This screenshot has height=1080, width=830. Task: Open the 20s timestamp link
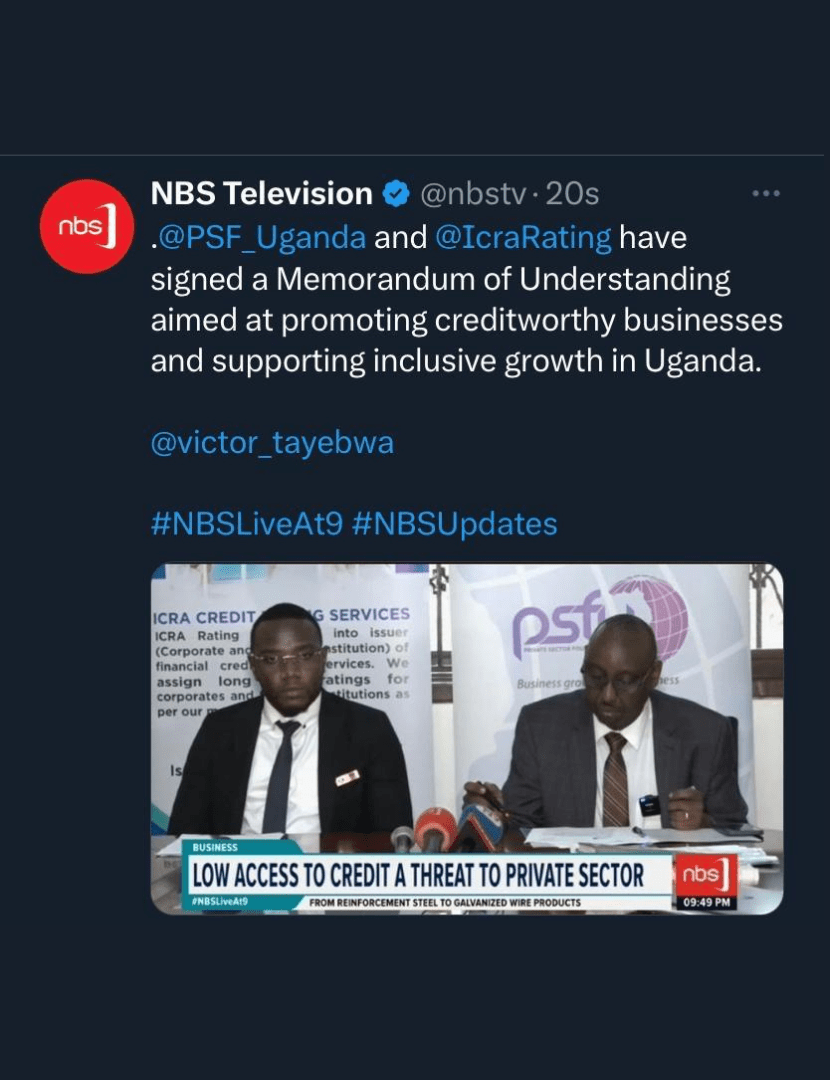tap(571, 194)
